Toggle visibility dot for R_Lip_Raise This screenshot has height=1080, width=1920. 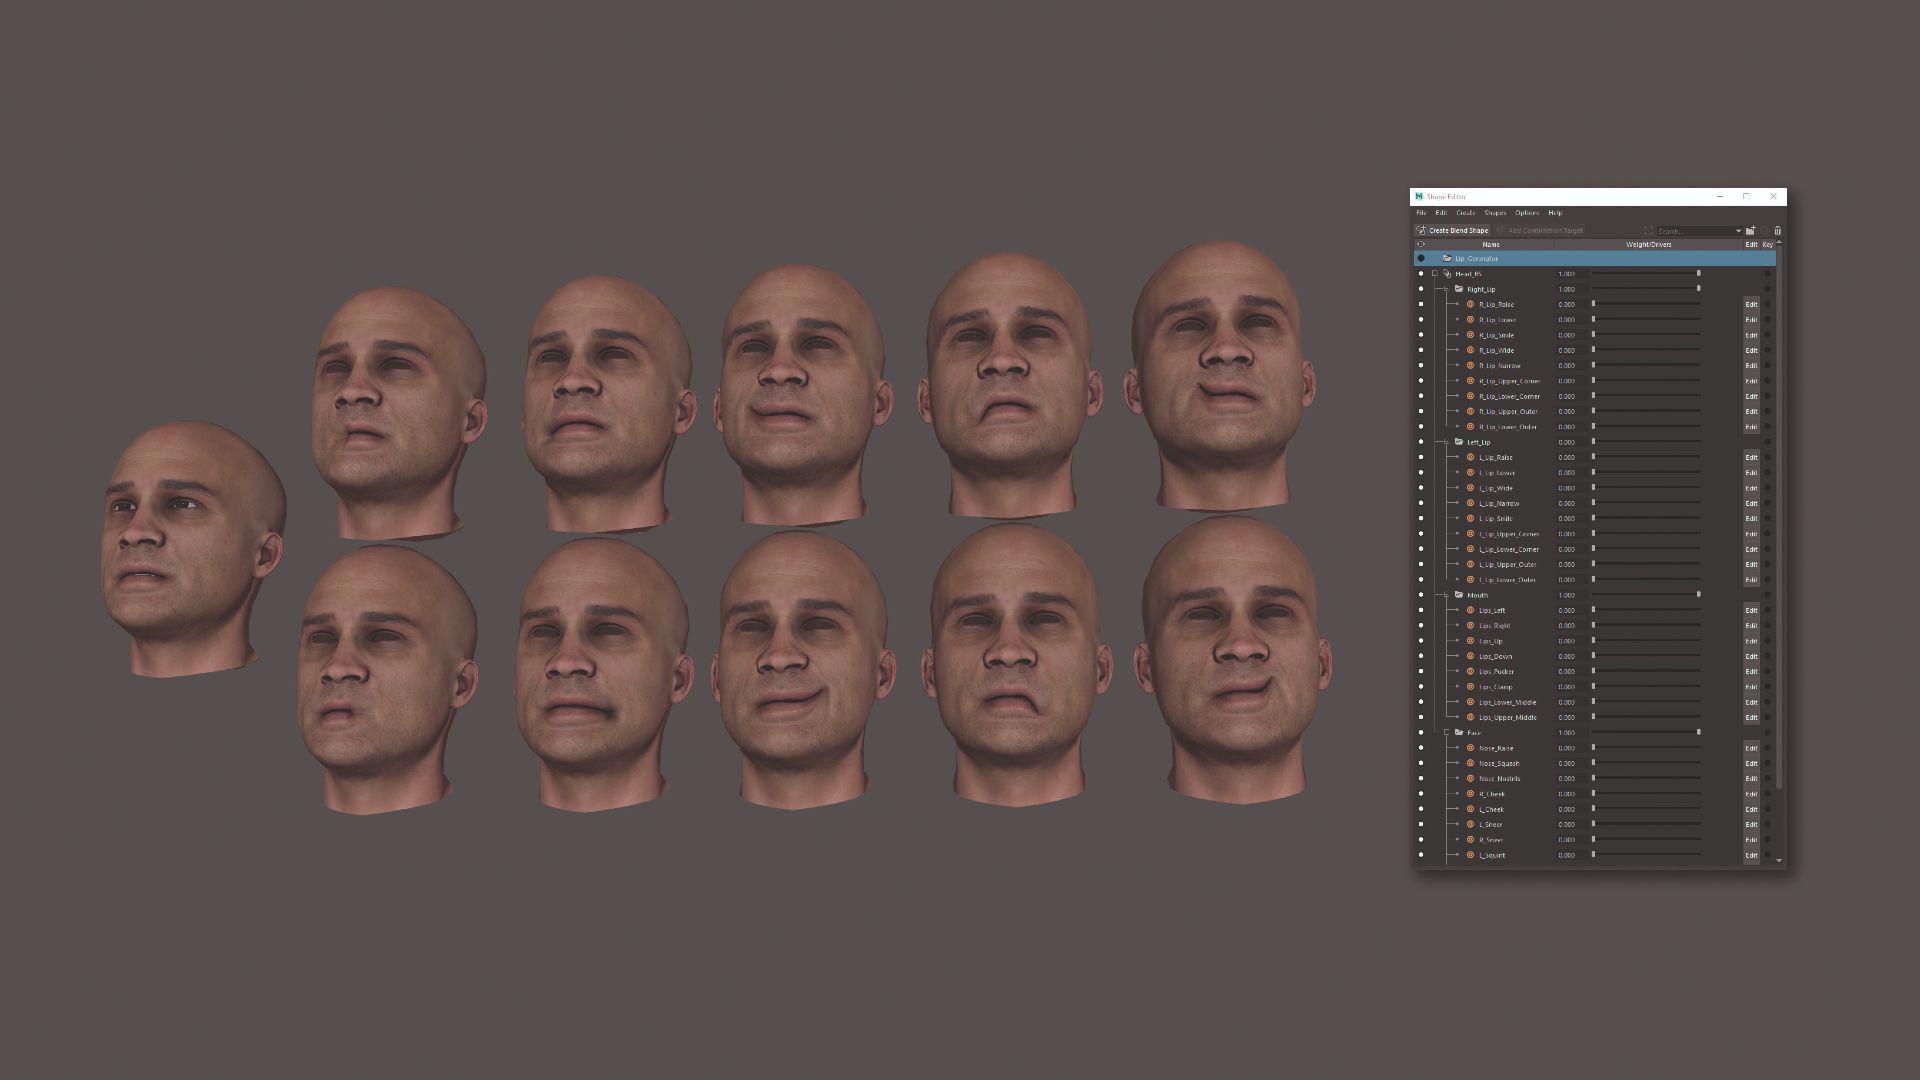[1421, 305]
